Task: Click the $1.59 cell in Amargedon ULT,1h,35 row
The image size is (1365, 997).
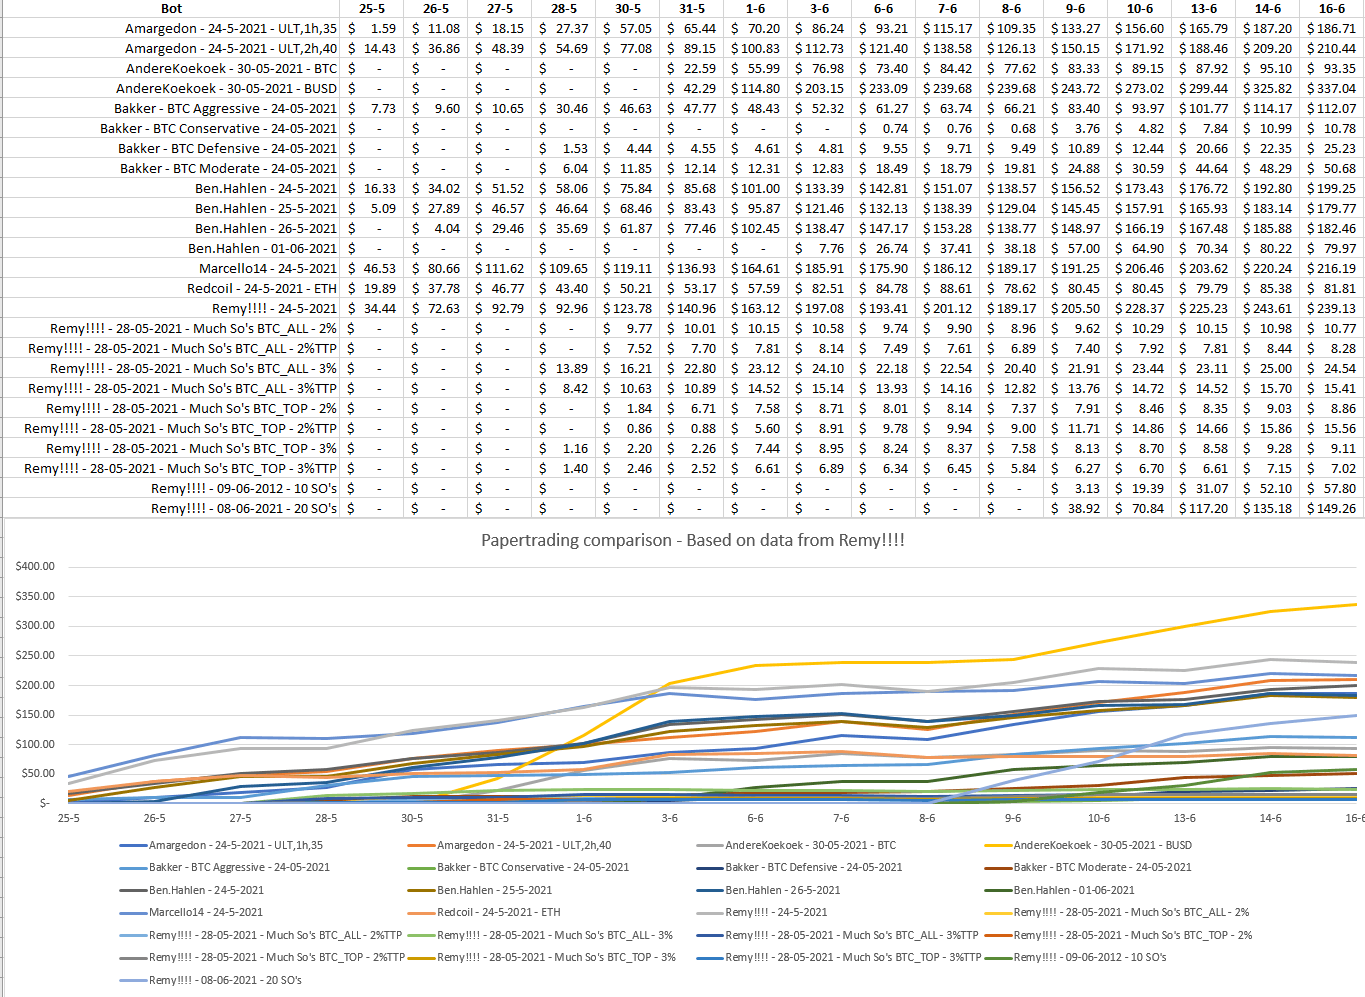Action: click(372, 29)
